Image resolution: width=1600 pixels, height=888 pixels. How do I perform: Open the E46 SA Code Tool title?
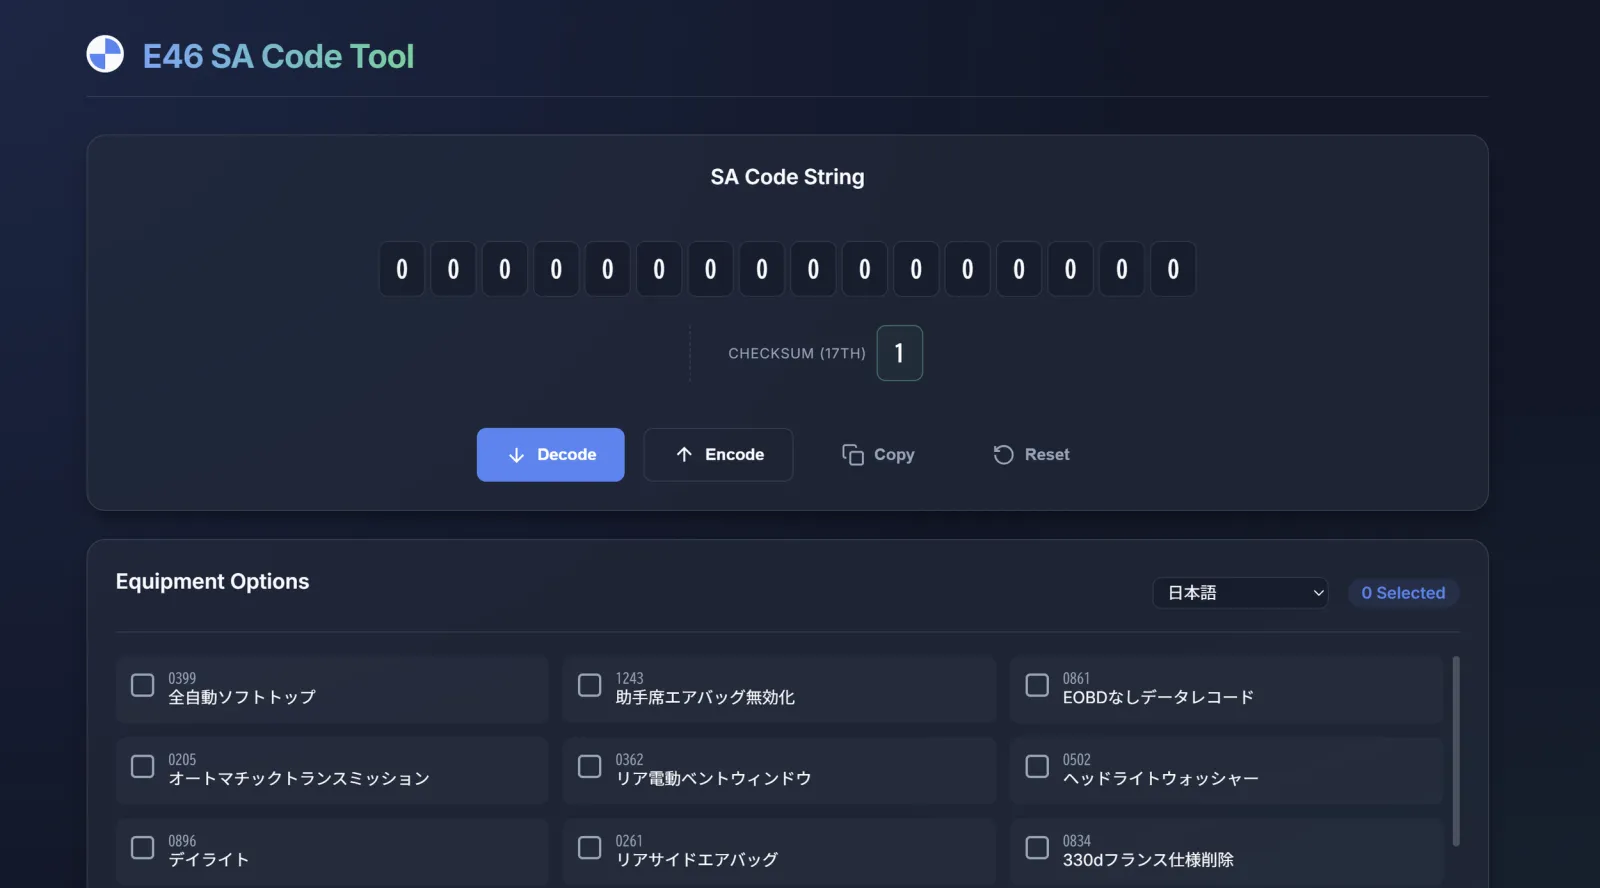coord(278,56)
